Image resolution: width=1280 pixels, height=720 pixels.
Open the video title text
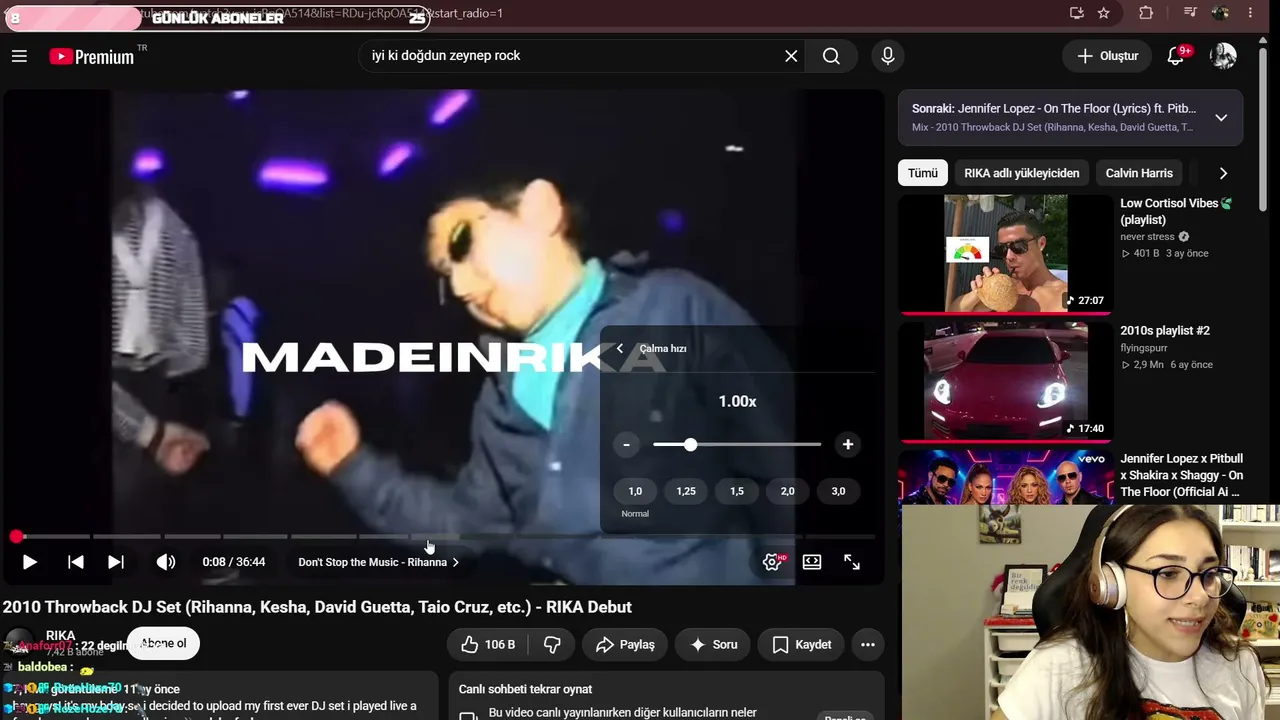[317, 607]
